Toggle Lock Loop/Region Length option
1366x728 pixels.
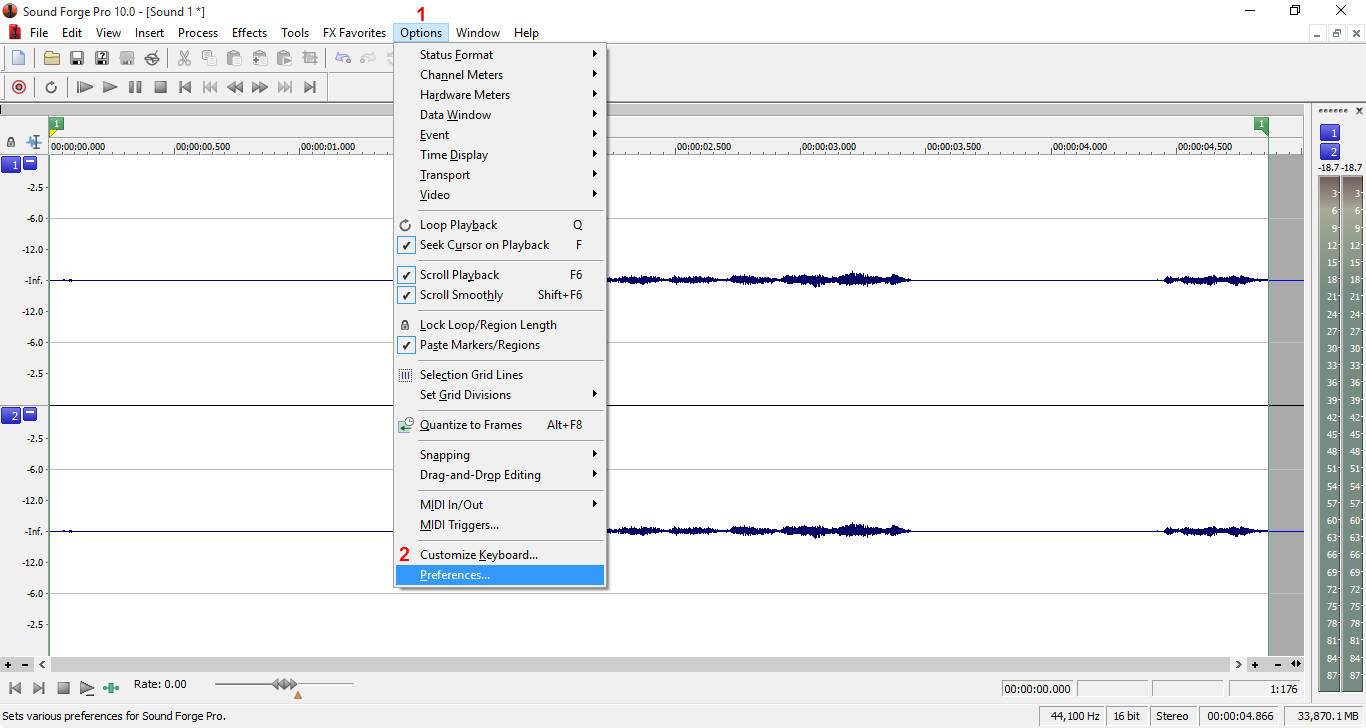(x=500, y=325)
